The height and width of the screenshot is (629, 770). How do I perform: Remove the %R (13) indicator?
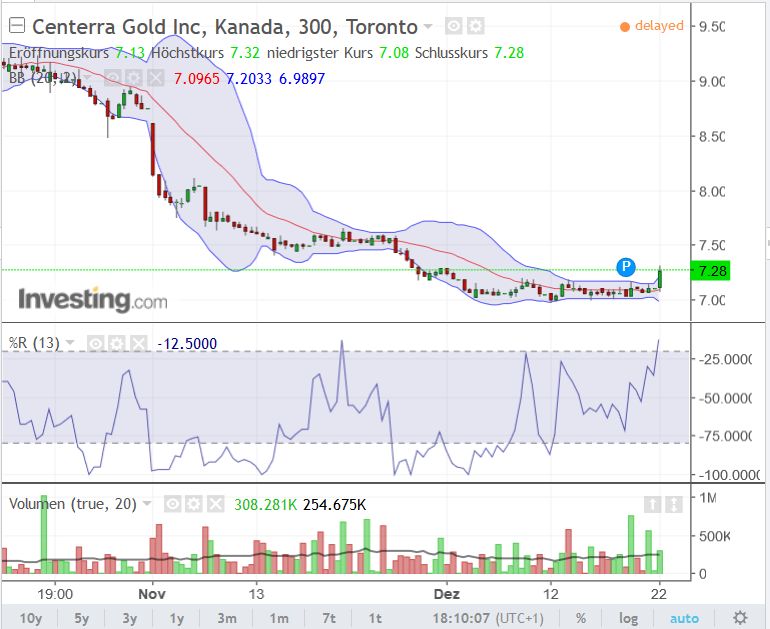pos(138,343)
